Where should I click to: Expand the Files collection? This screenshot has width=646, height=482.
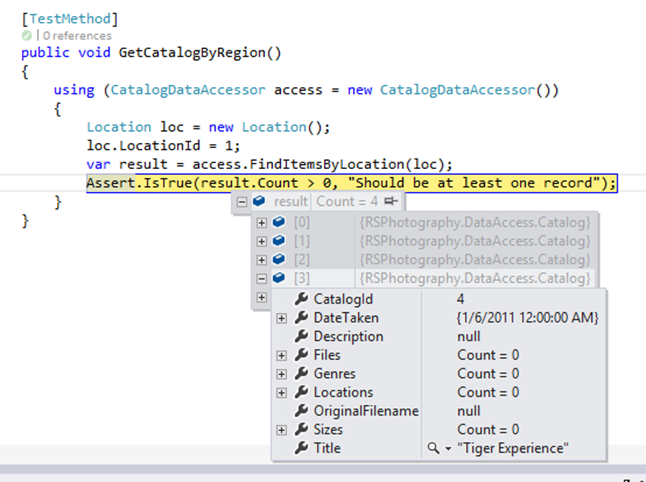coord(282,355)
